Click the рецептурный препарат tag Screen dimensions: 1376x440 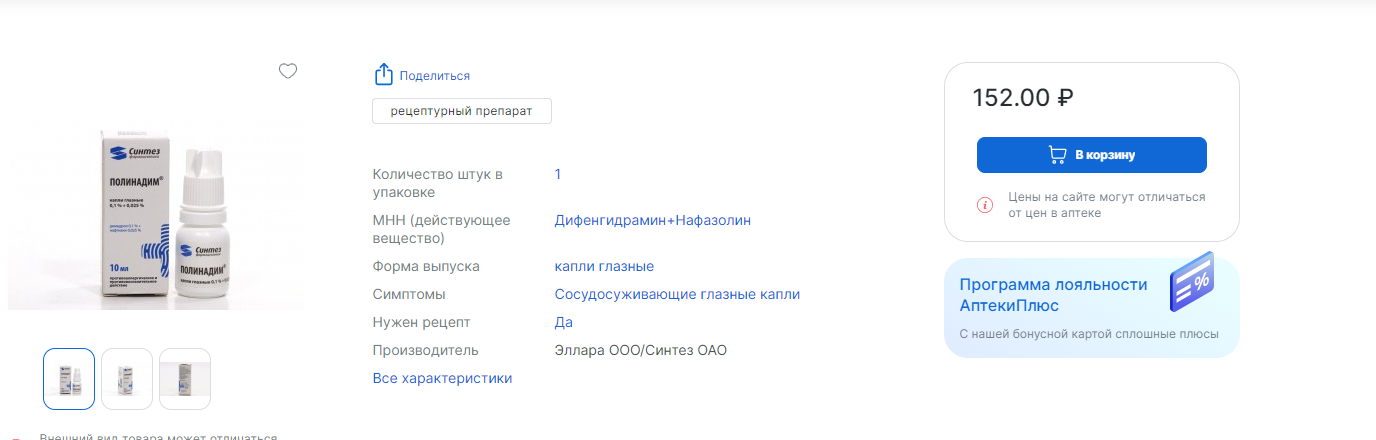(x=462, y=110)
